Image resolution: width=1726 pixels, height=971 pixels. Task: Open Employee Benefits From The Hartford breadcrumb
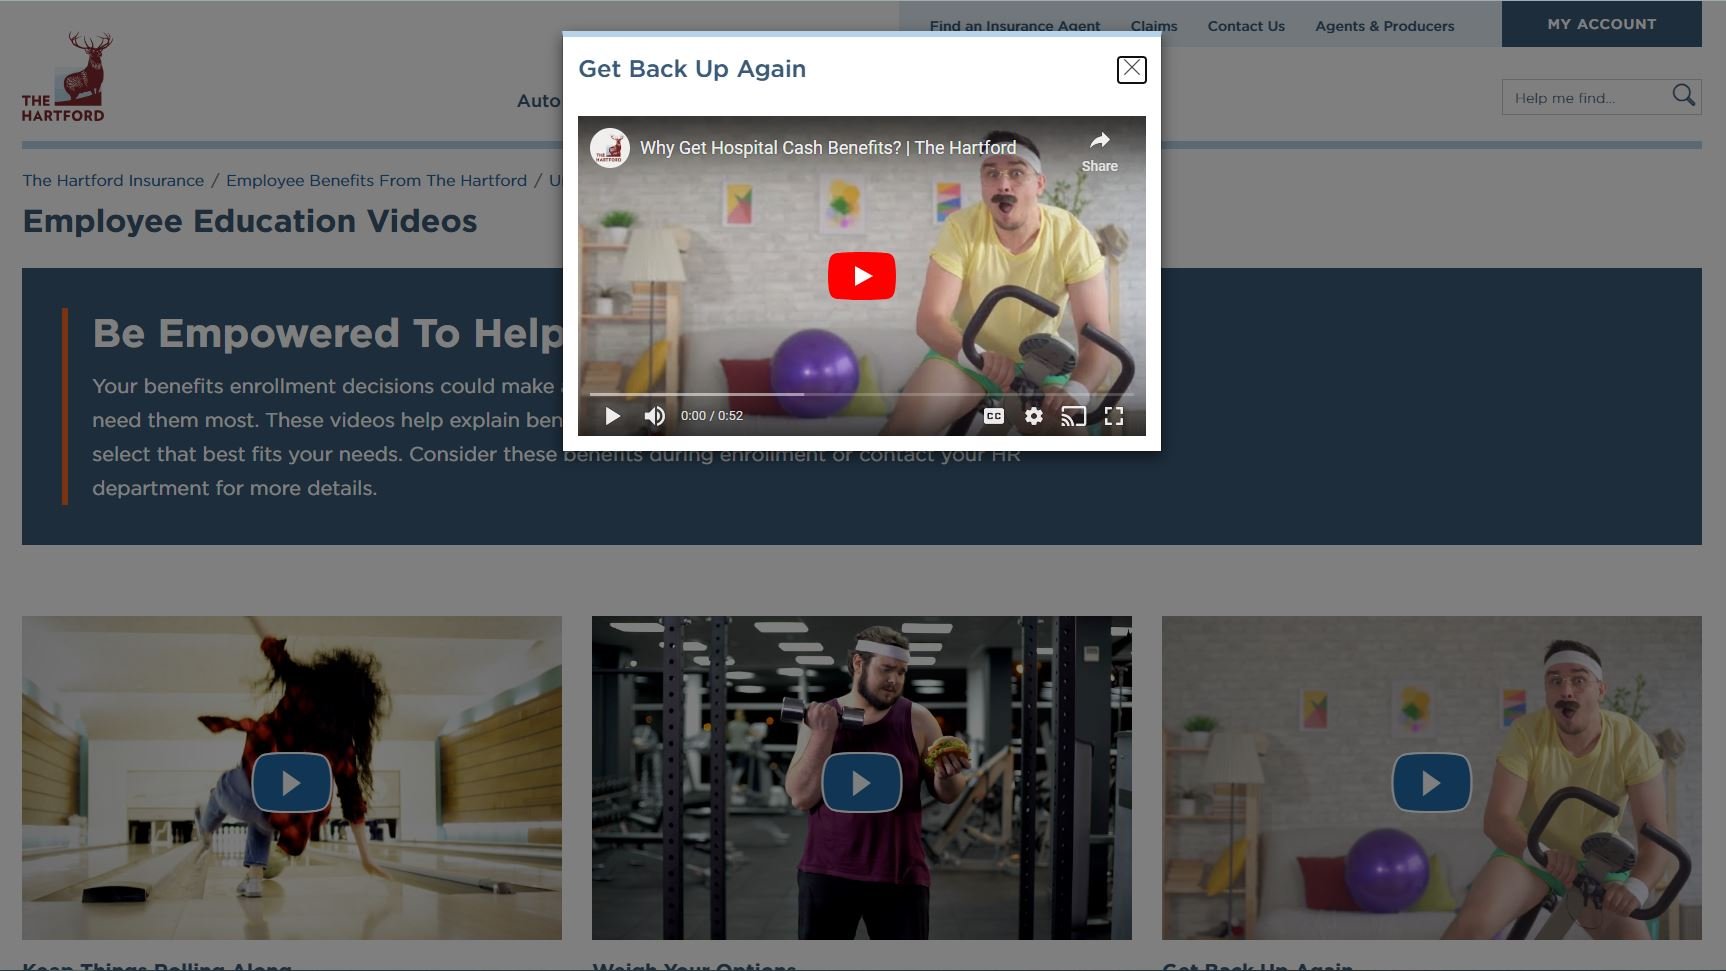(376, 180)
